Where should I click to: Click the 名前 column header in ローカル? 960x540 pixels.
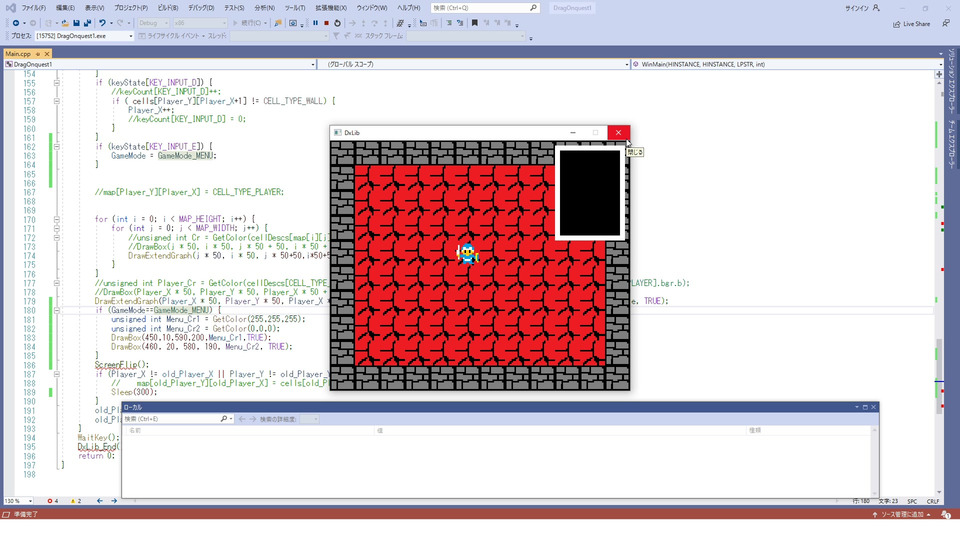(250, 430)
